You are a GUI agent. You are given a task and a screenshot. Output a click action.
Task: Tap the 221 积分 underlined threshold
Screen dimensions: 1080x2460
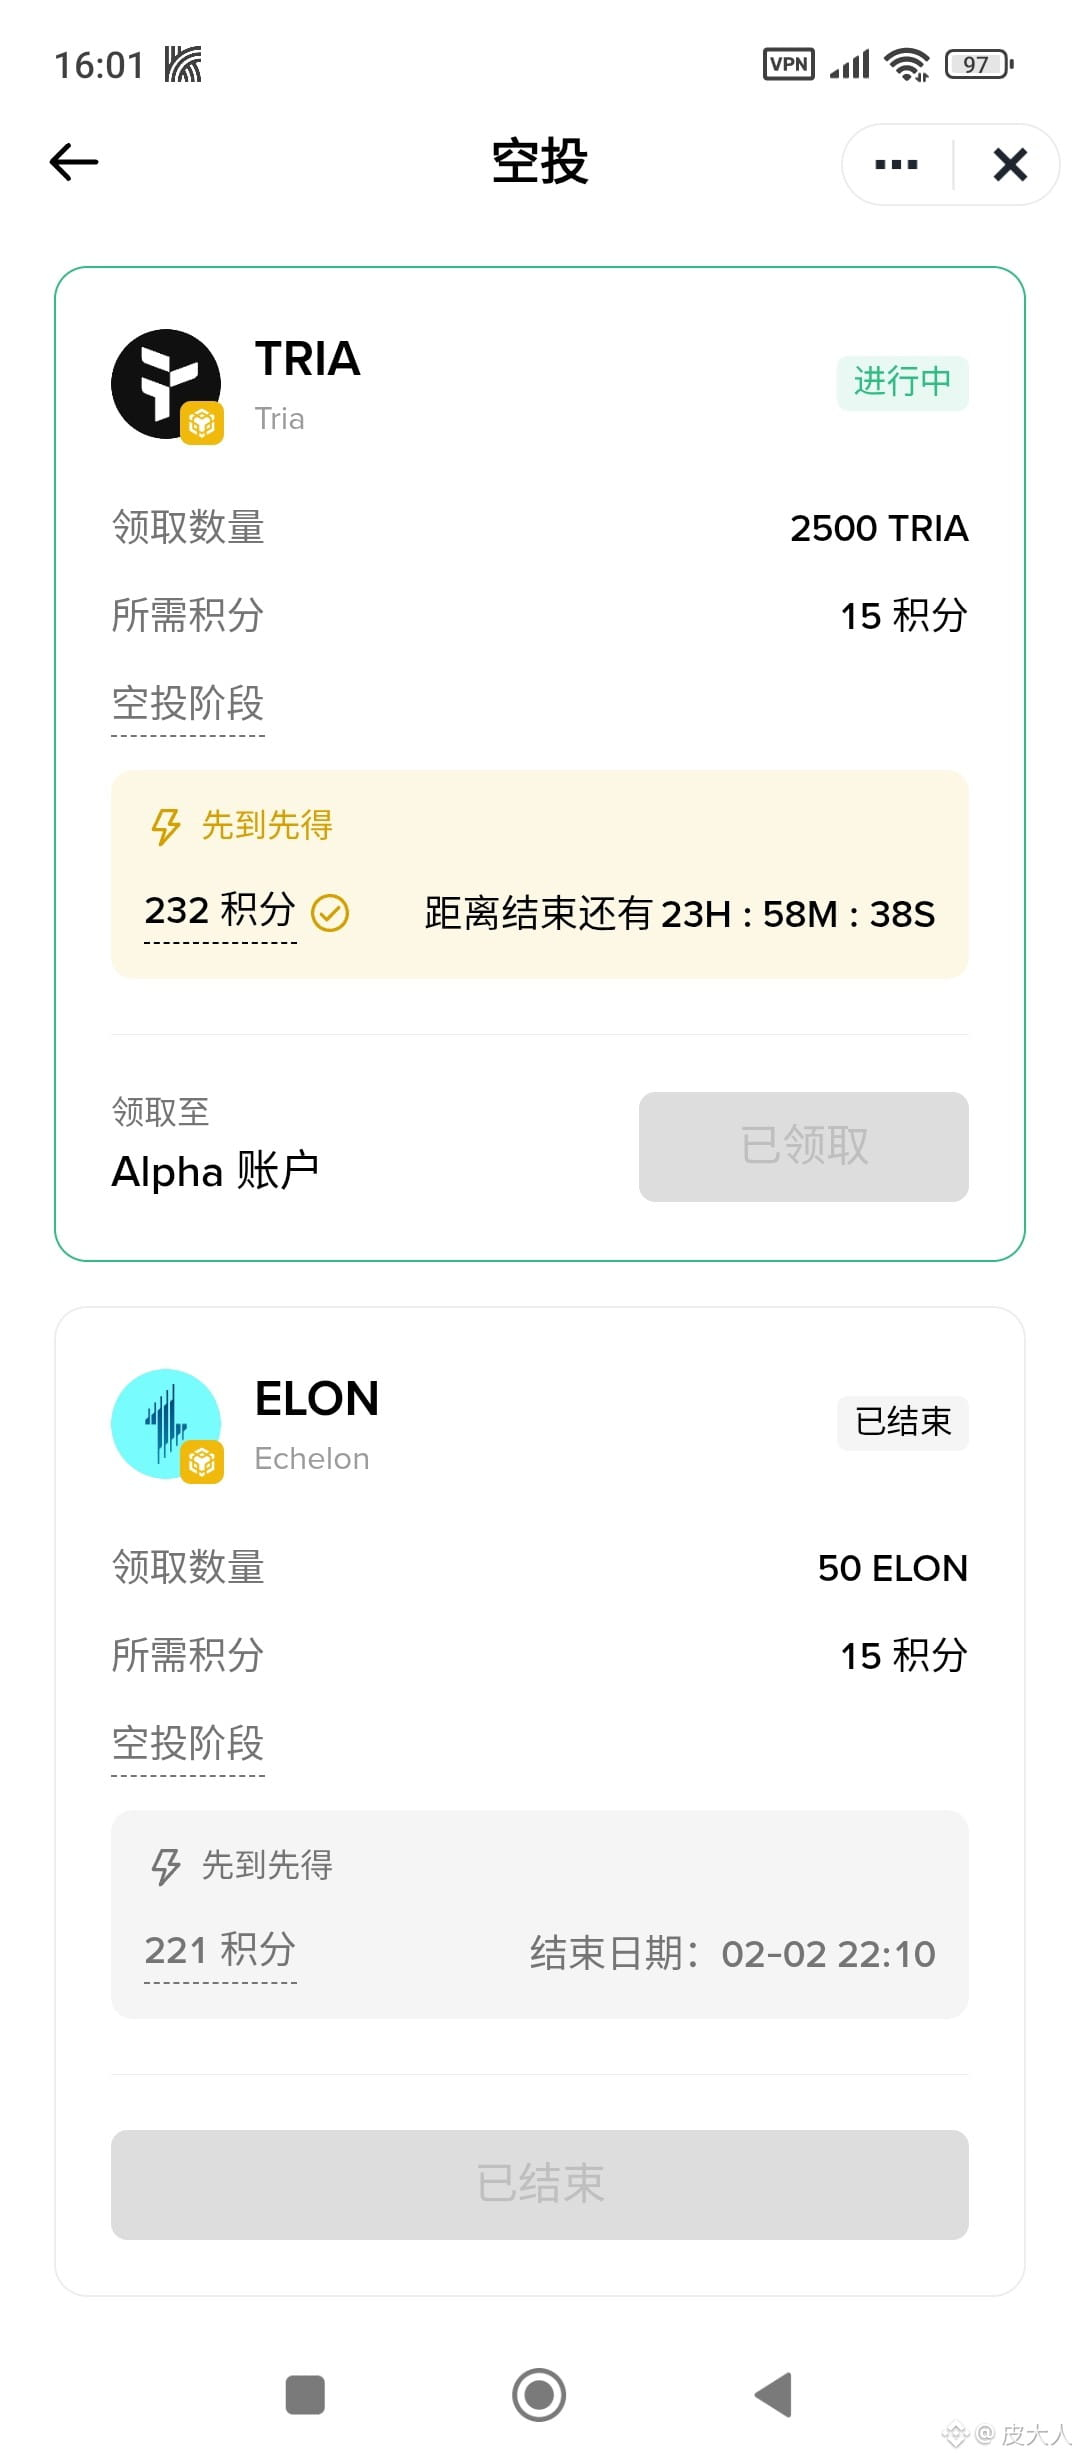coord(220,1951)
